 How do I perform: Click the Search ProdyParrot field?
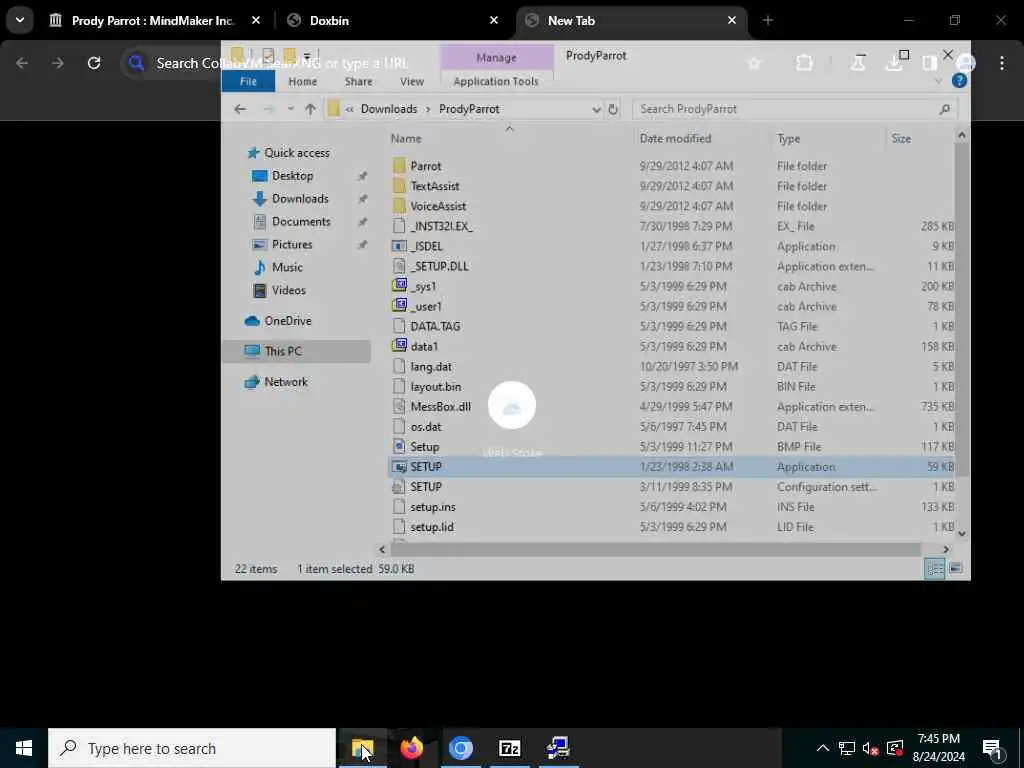coord(794,109)
